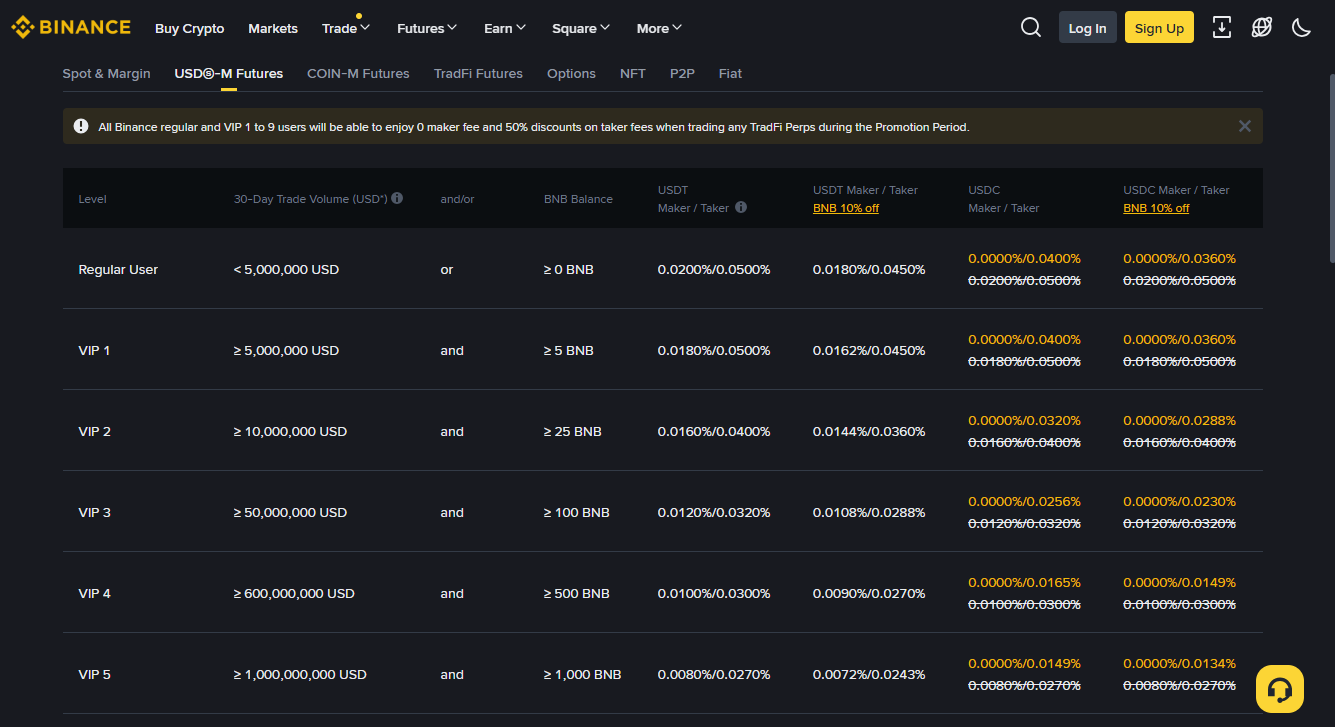Viewport: 1335px width, 727px height.
Task: Click the Level column header
Action: click(x=92, y=199)
